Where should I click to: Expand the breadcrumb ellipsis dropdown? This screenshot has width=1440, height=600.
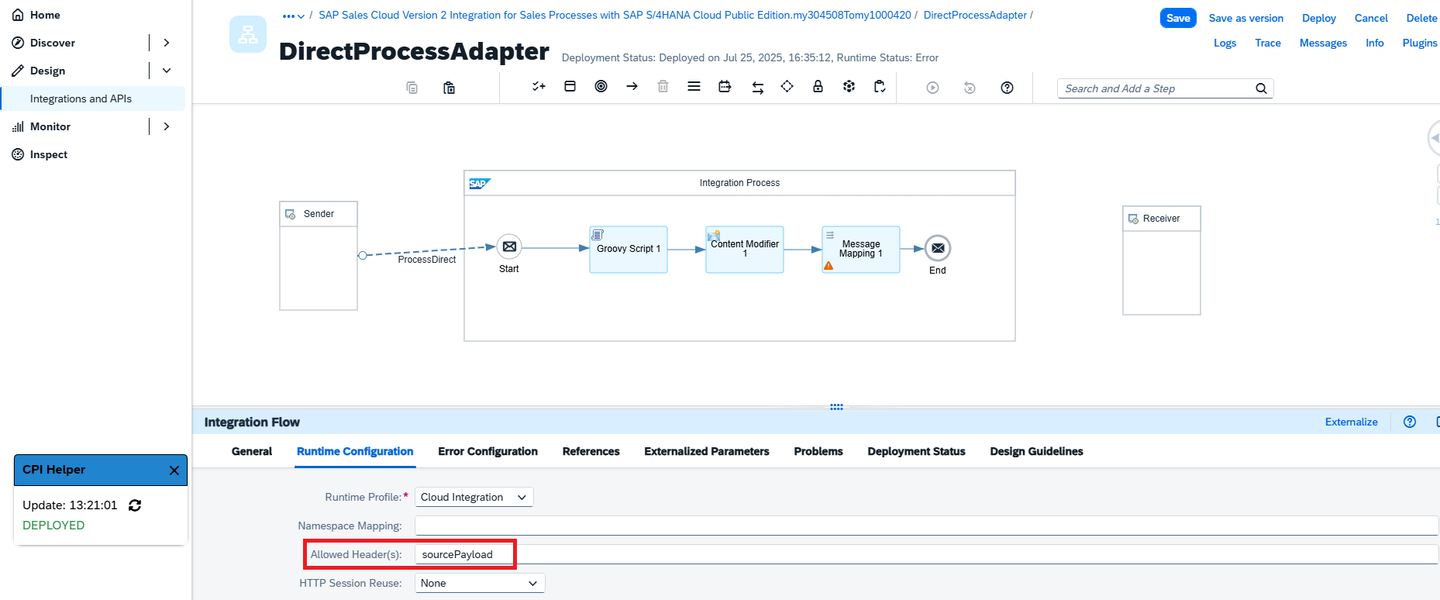point(293,16)
